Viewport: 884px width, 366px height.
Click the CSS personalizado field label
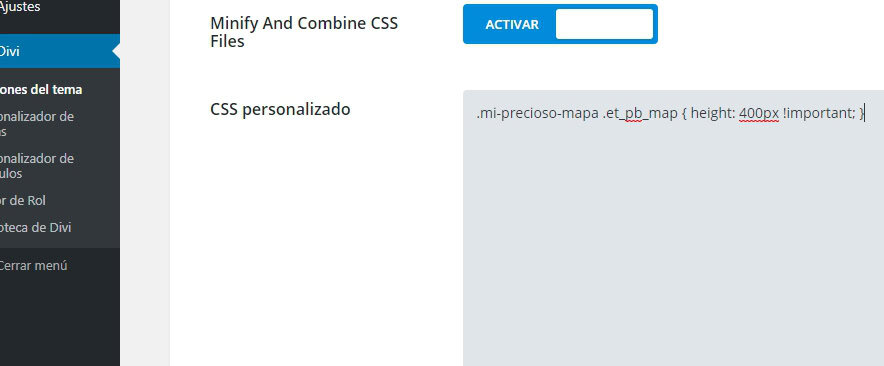pos(280,109)
